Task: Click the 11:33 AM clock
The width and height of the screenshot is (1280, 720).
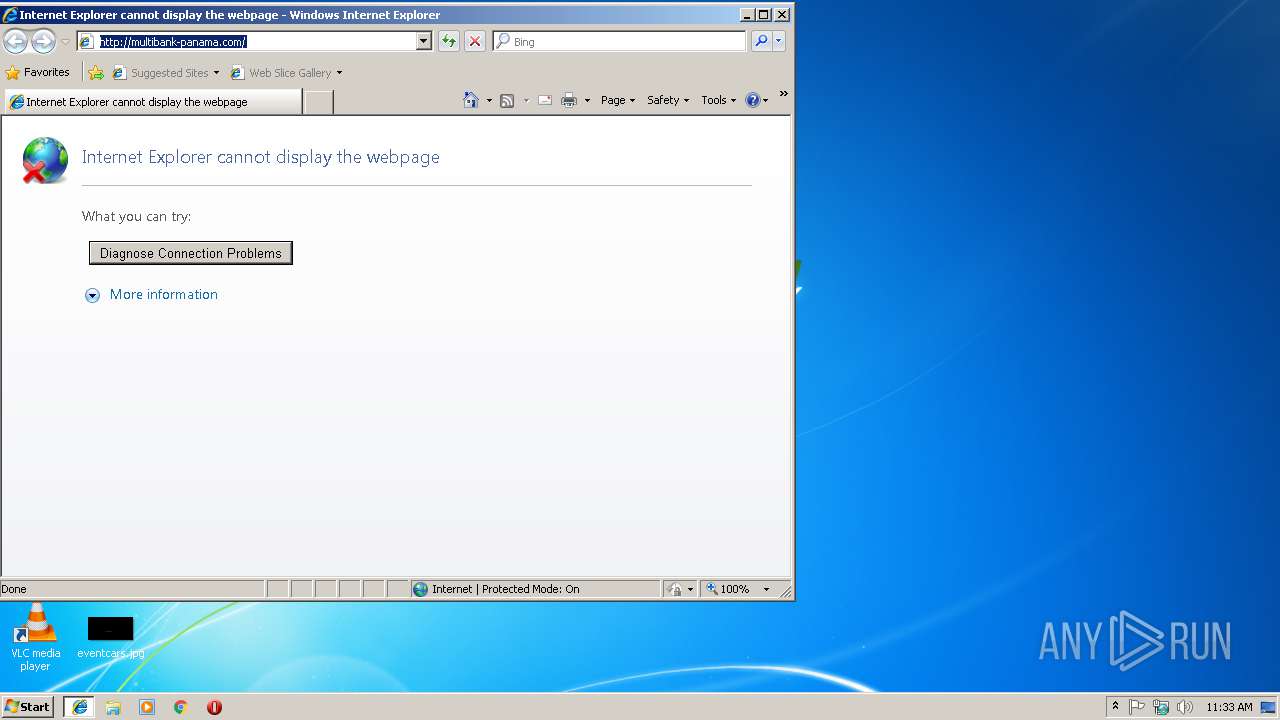Action: [x=1229, y=707]
